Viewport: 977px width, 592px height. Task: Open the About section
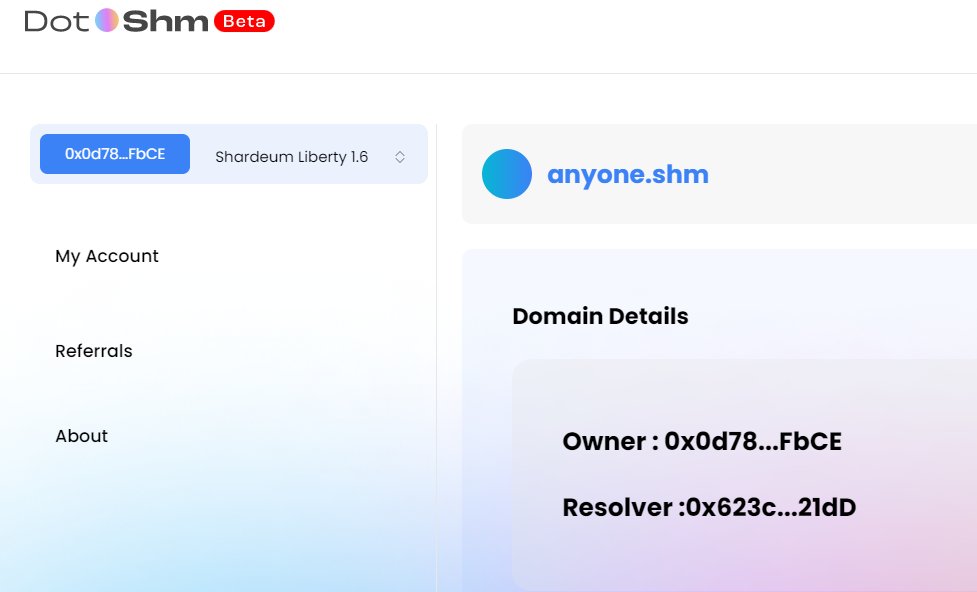tap(82, 436)
